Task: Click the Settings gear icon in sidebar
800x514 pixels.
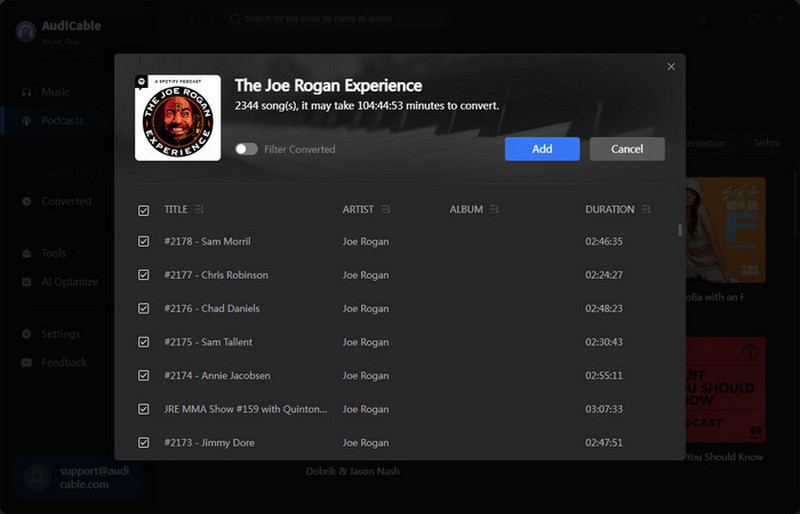Action: 26,334
